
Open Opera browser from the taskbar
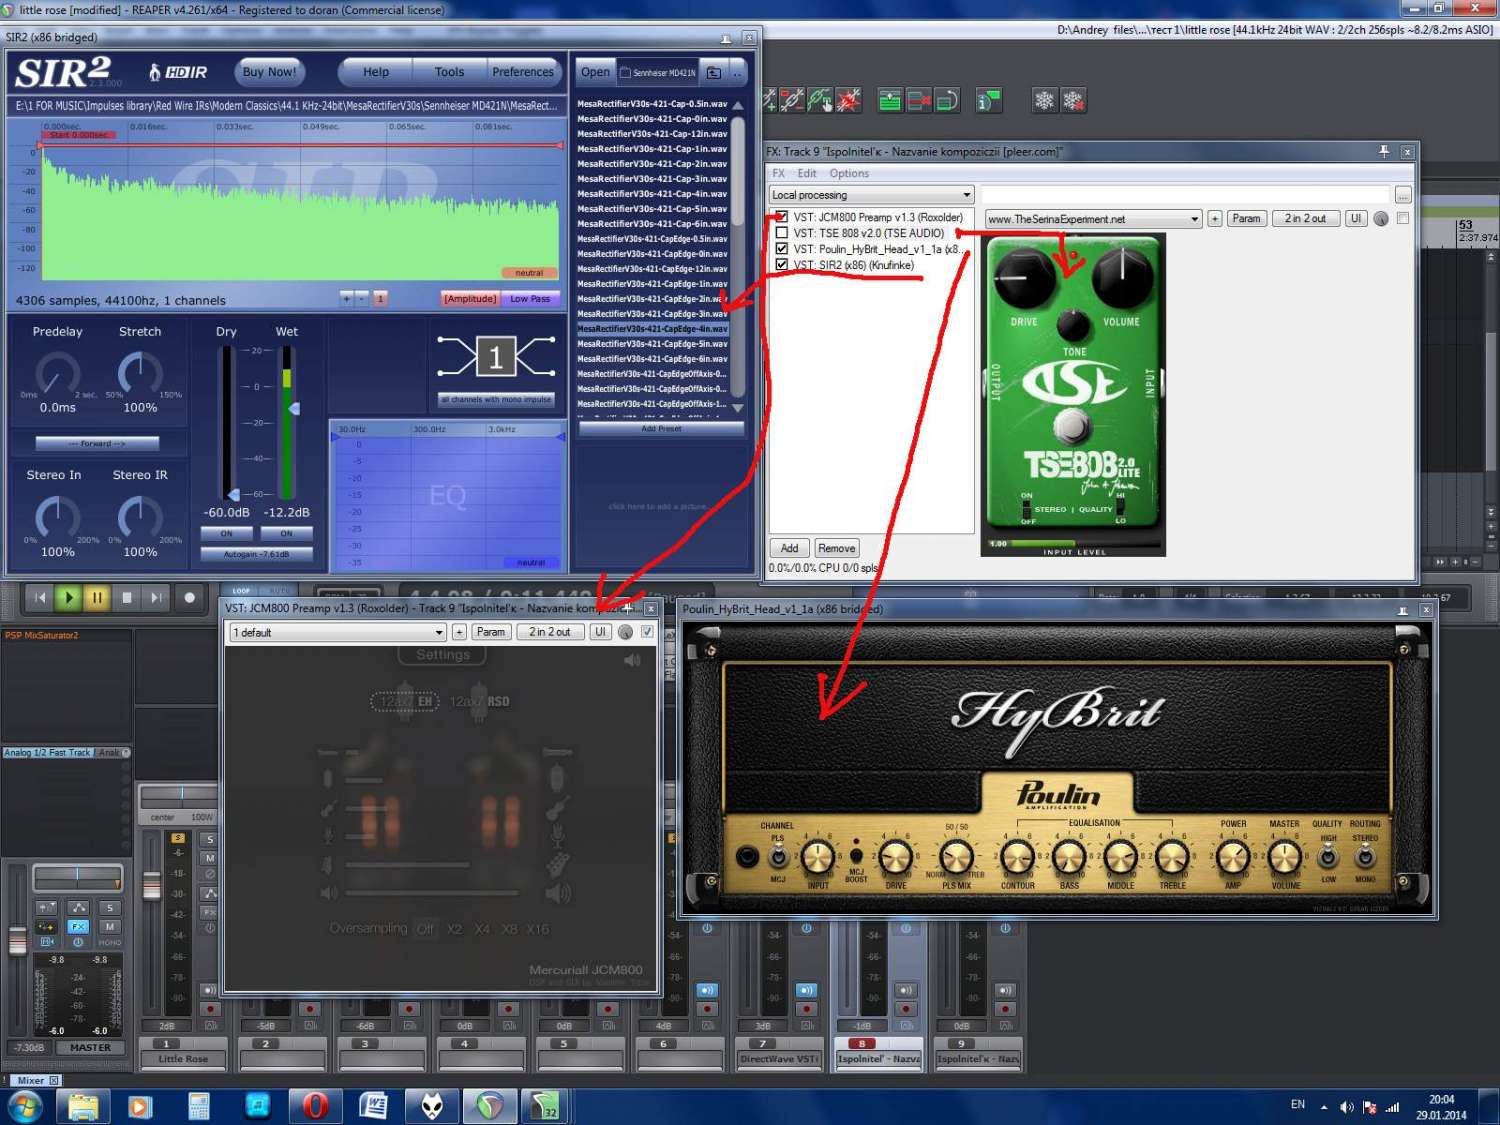(315, 1106)
